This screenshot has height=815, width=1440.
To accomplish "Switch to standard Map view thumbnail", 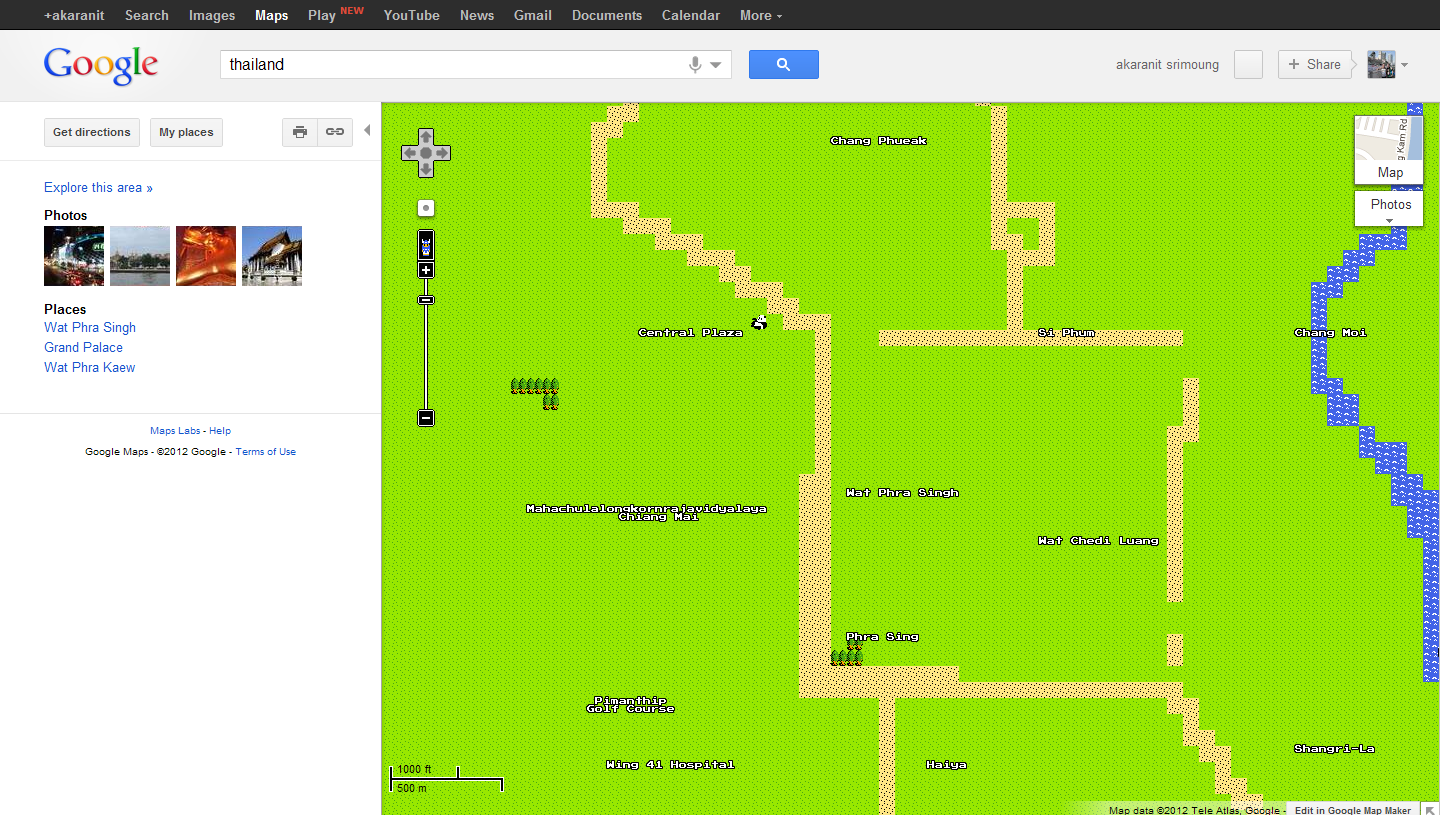I will (1389, 149).
